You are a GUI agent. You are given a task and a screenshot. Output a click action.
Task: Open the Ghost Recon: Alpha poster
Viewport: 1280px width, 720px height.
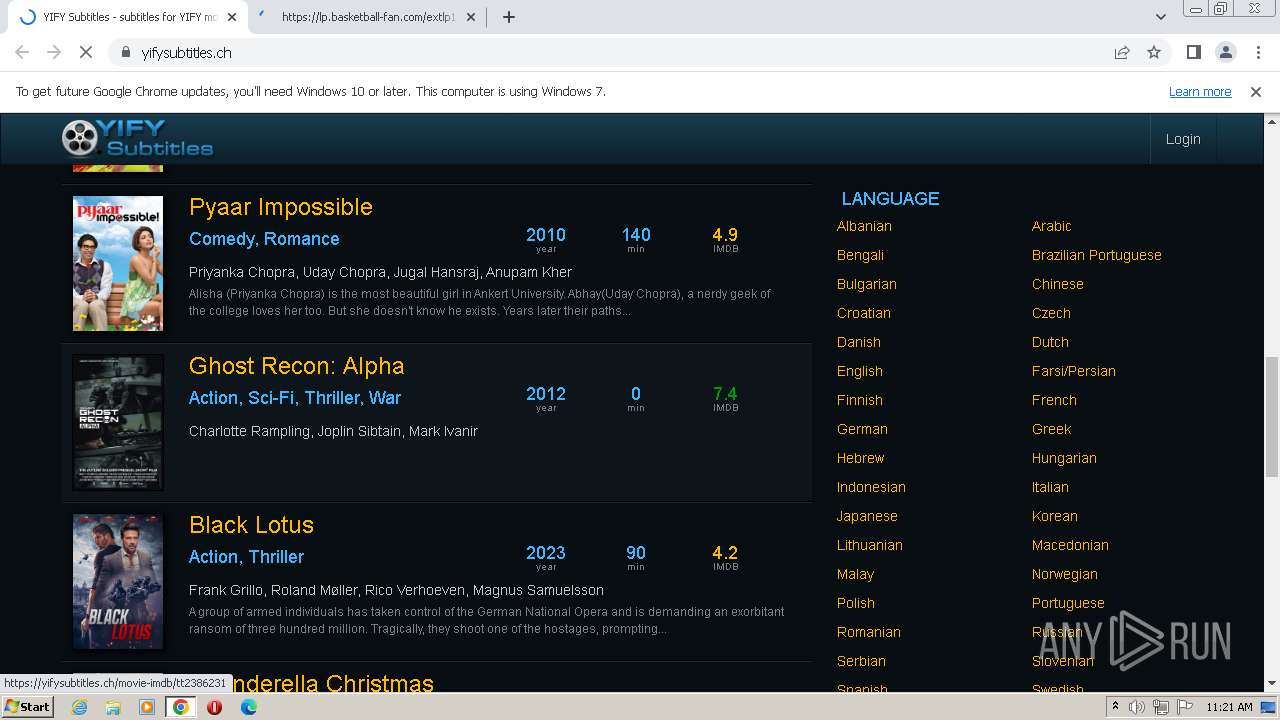[x=118, y=422]
